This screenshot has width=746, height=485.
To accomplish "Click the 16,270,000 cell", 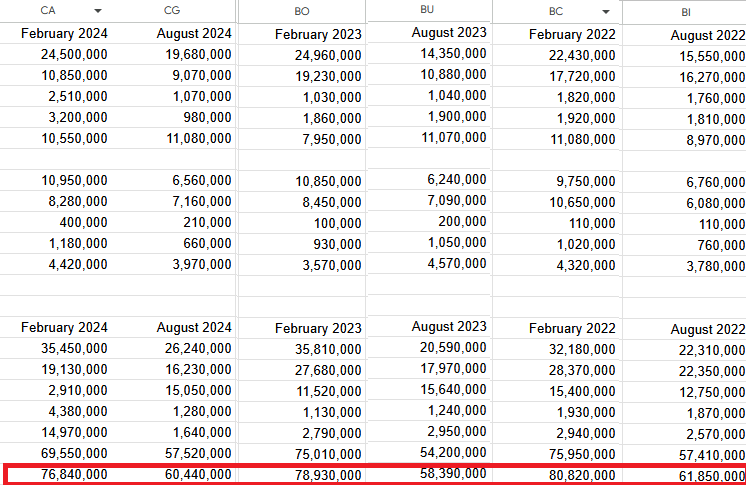I will pyautogui.click(x=712, y=78).
